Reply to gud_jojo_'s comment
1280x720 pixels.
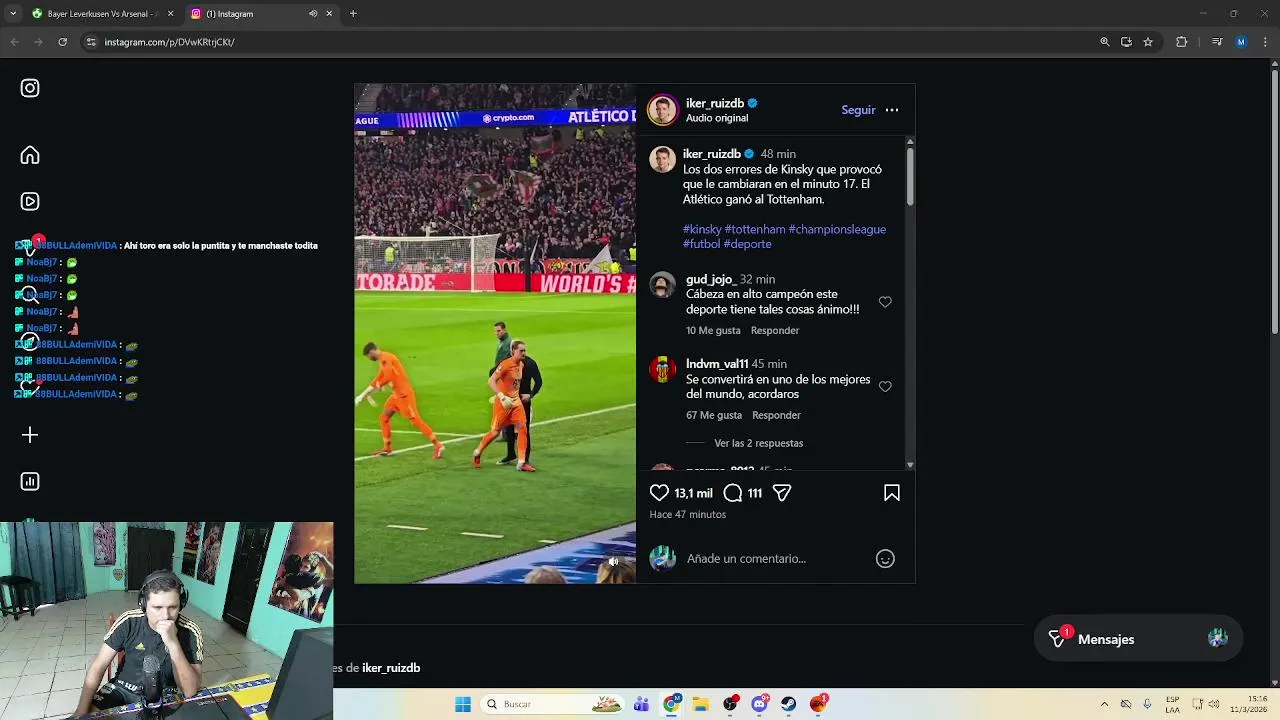point(775,330)
